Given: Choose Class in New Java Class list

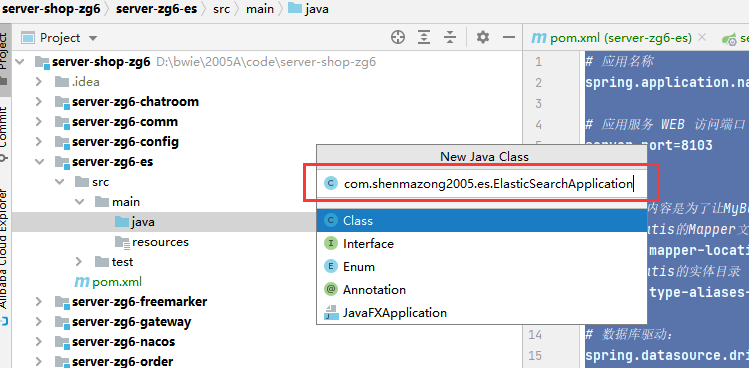Looking at the screenshot, I should [482, 221].
